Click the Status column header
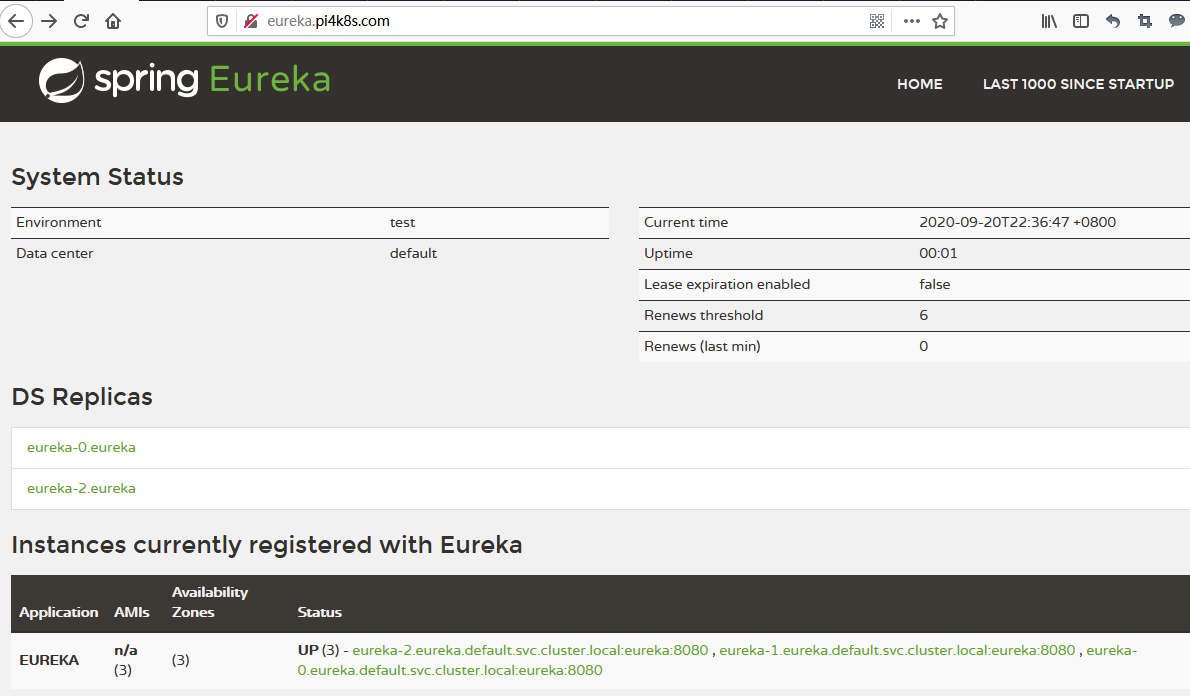Image resolution: width=1190 pixels, height=696 pixels. [320, 613]
